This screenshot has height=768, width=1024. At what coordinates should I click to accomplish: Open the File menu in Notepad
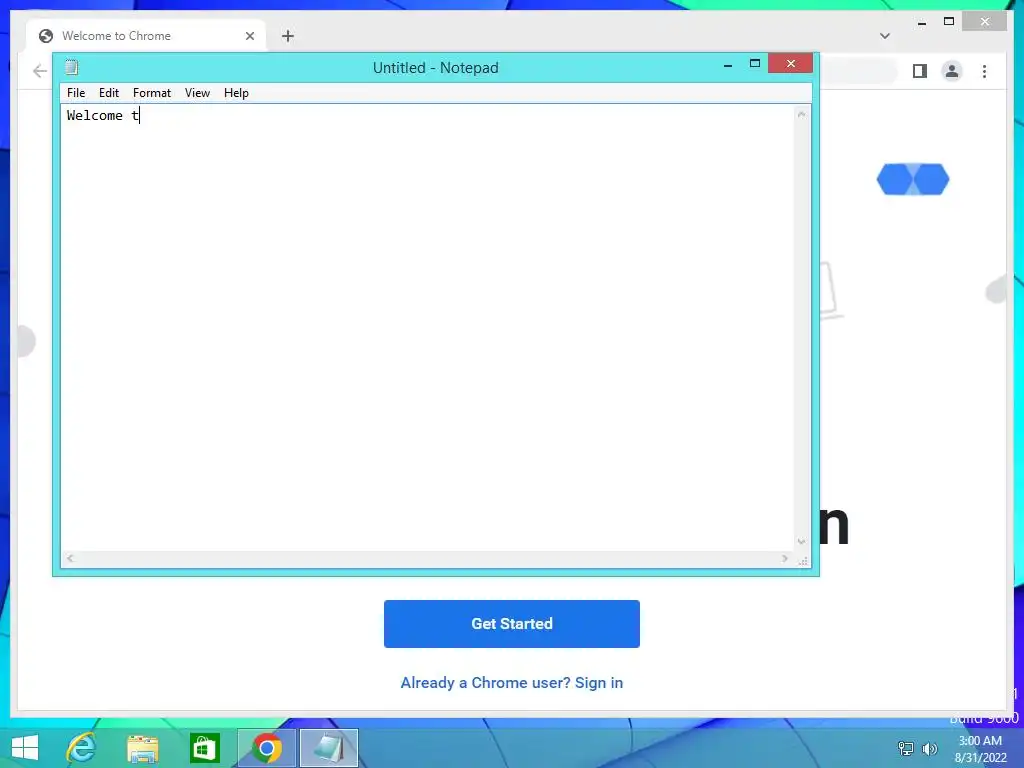[76, 93]
